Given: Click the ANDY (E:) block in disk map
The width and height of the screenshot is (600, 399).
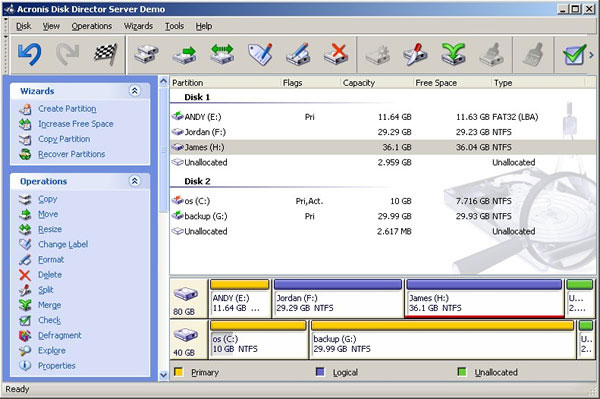Looking at the screenshot, I should tap(240, 298).
